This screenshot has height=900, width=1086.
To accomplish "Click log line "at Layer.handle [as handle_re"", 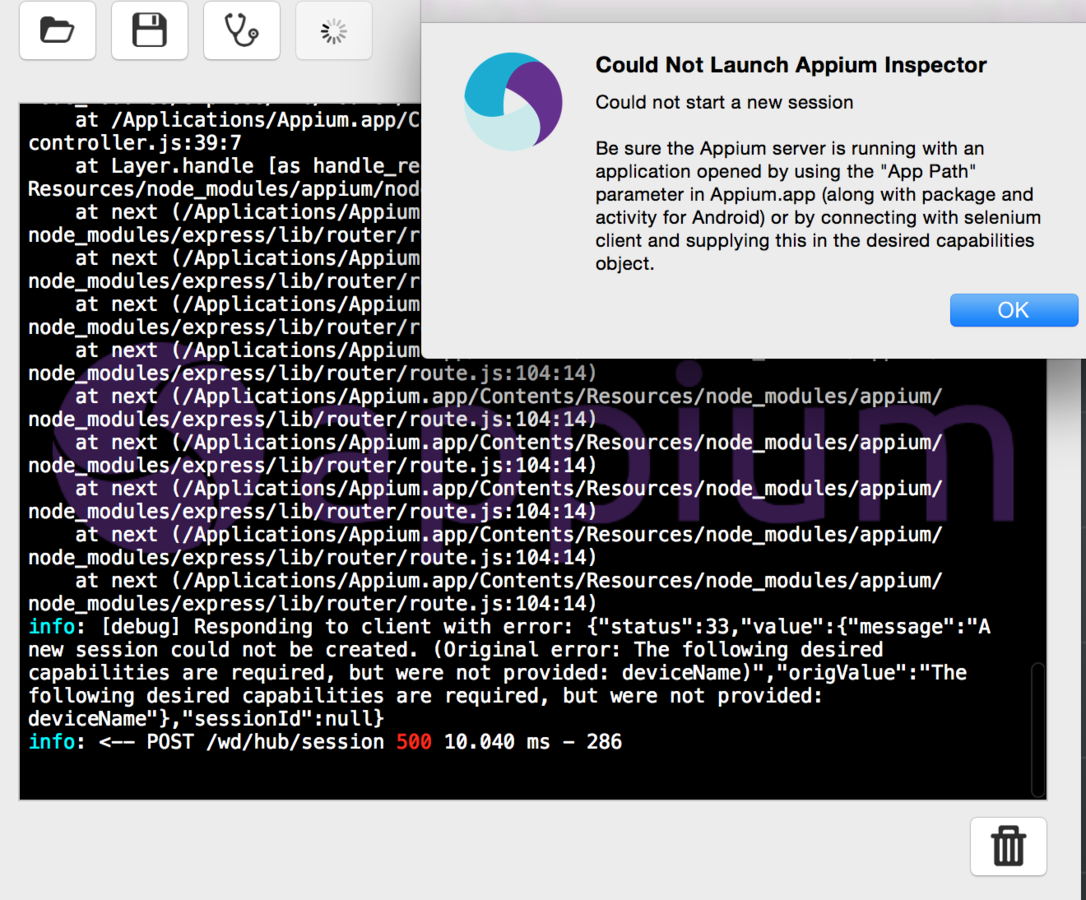I will [247, 166].
